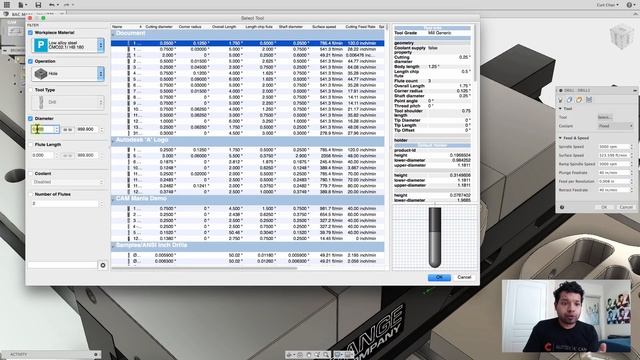
Task: Click the tool list horizontal scrollbar
Action: (204, 268)
